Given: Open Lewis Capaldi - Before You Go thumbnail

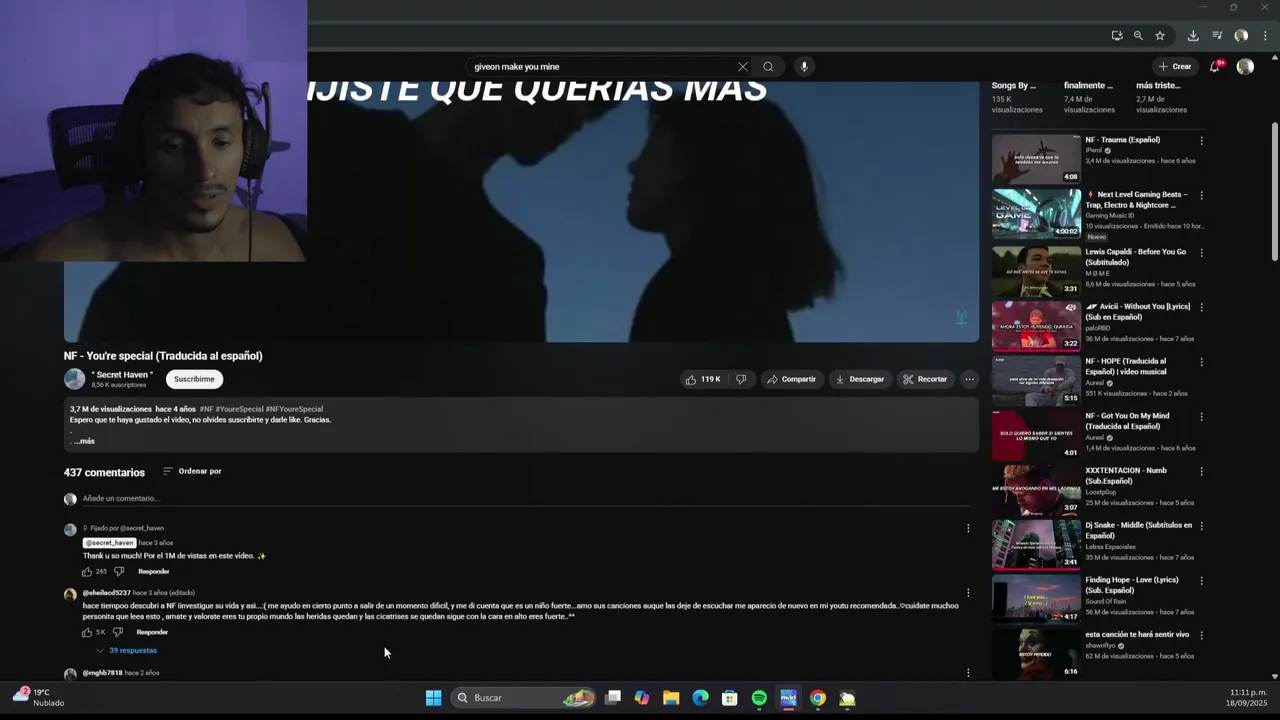Looking at the screenshot, I should pos(1036,270).
